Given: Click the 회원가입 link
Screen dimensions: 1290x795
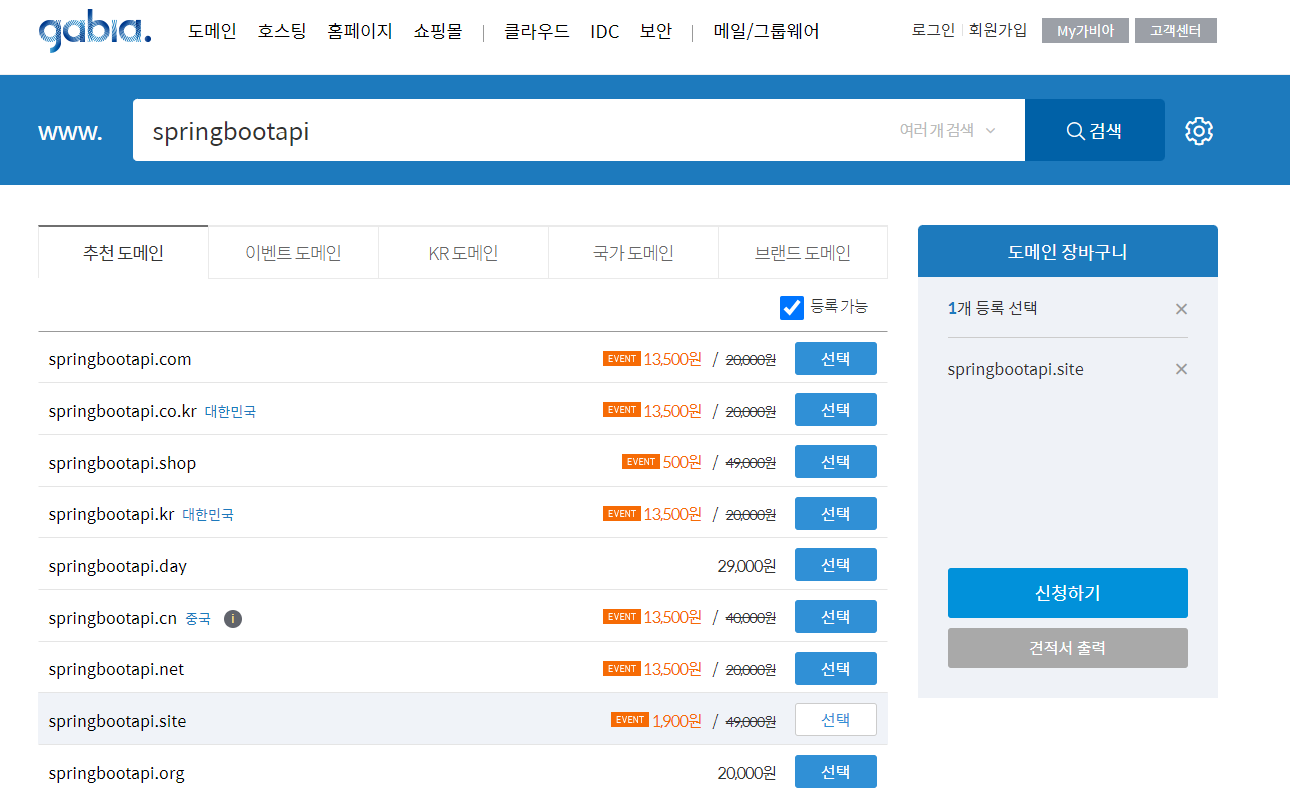Looking at the screenshot, I should [x=997, y=30].
